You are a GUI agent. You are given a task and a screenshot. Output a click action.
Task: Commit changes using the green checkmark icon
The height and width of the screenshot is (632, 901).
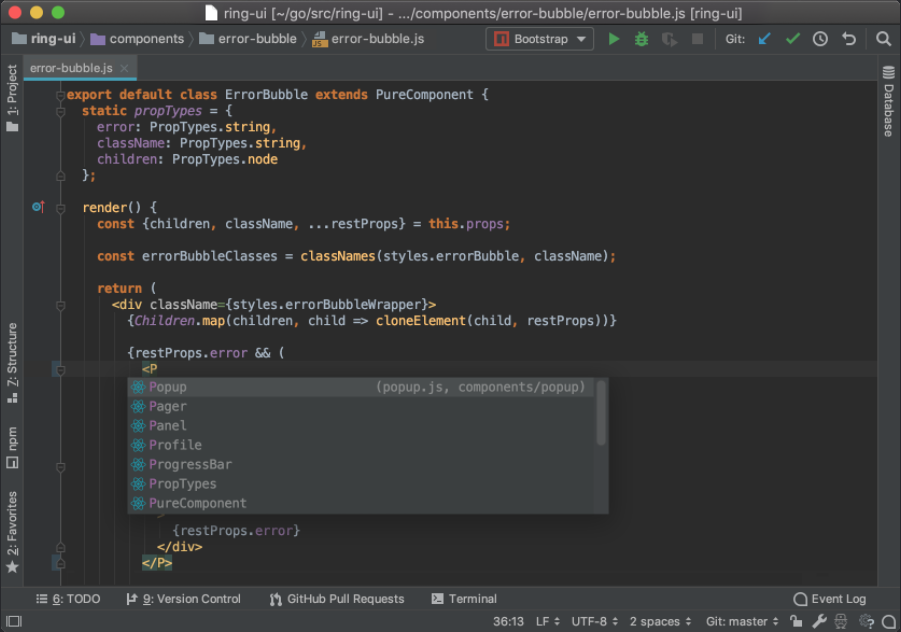click(793, 39)
